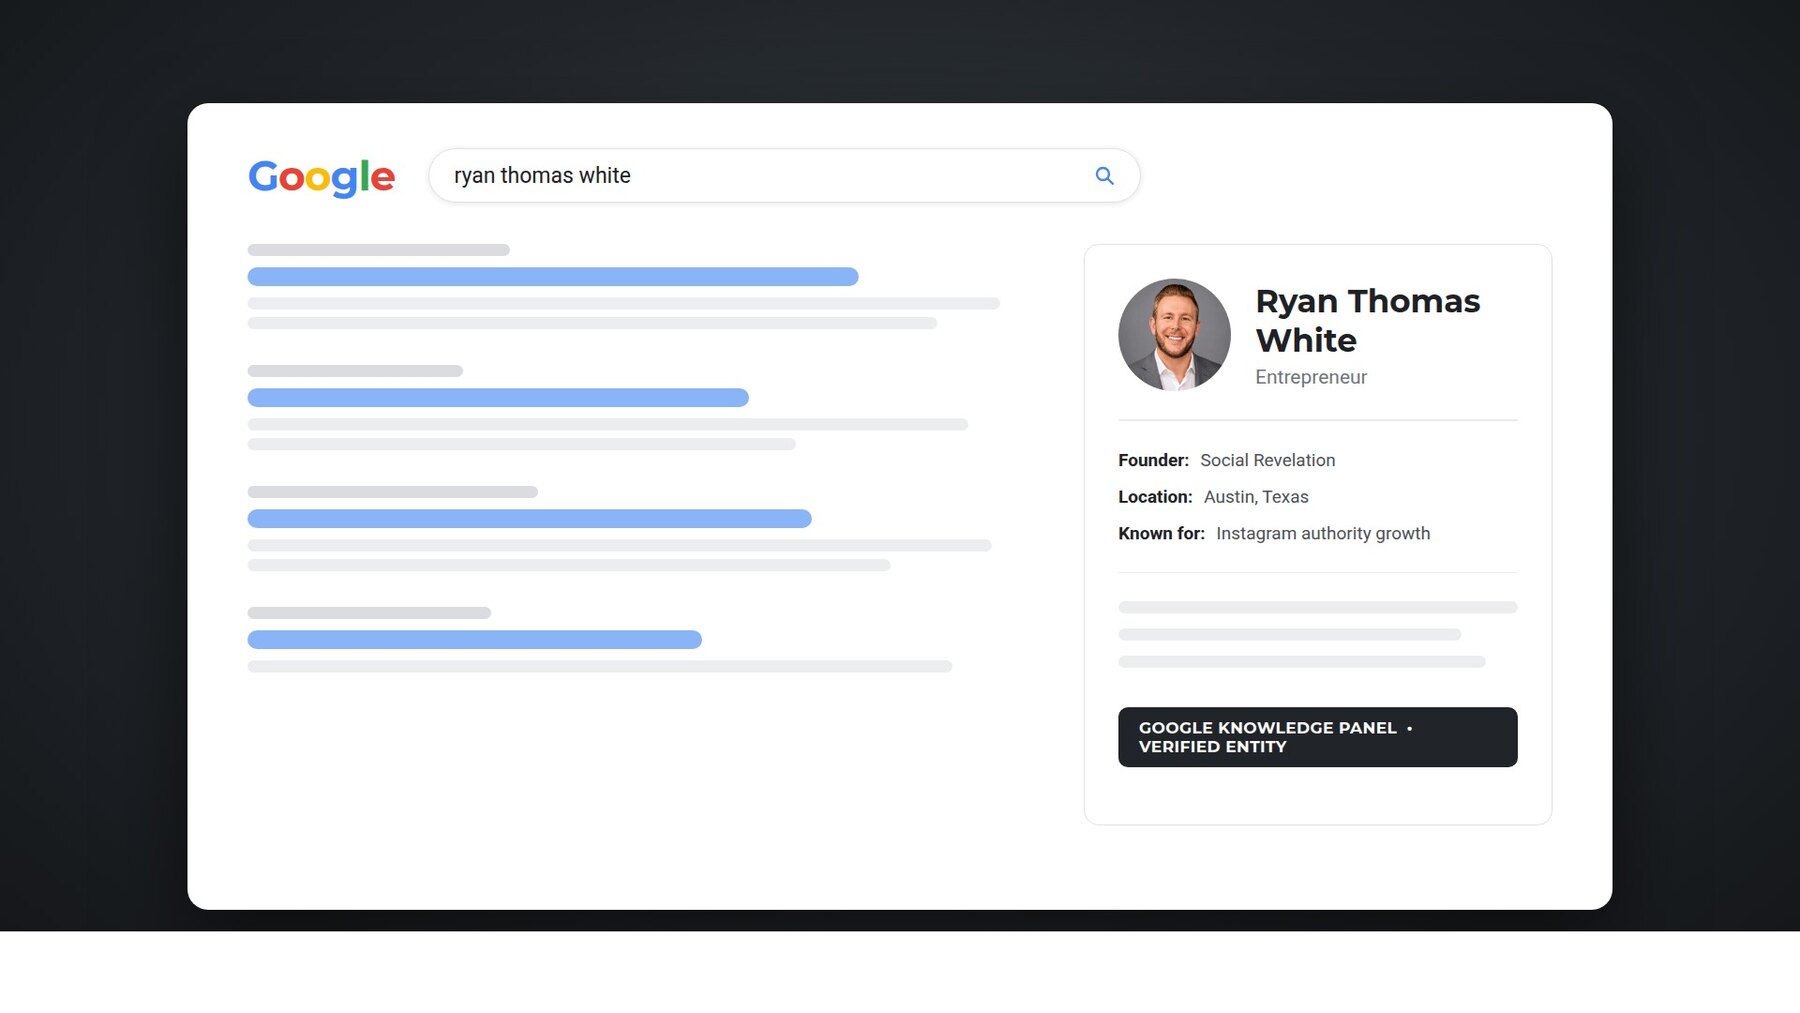The height and width of the screenshot is (1013, 1800).
Task: Click the 'Location:' label
Action: (1155, 497)
